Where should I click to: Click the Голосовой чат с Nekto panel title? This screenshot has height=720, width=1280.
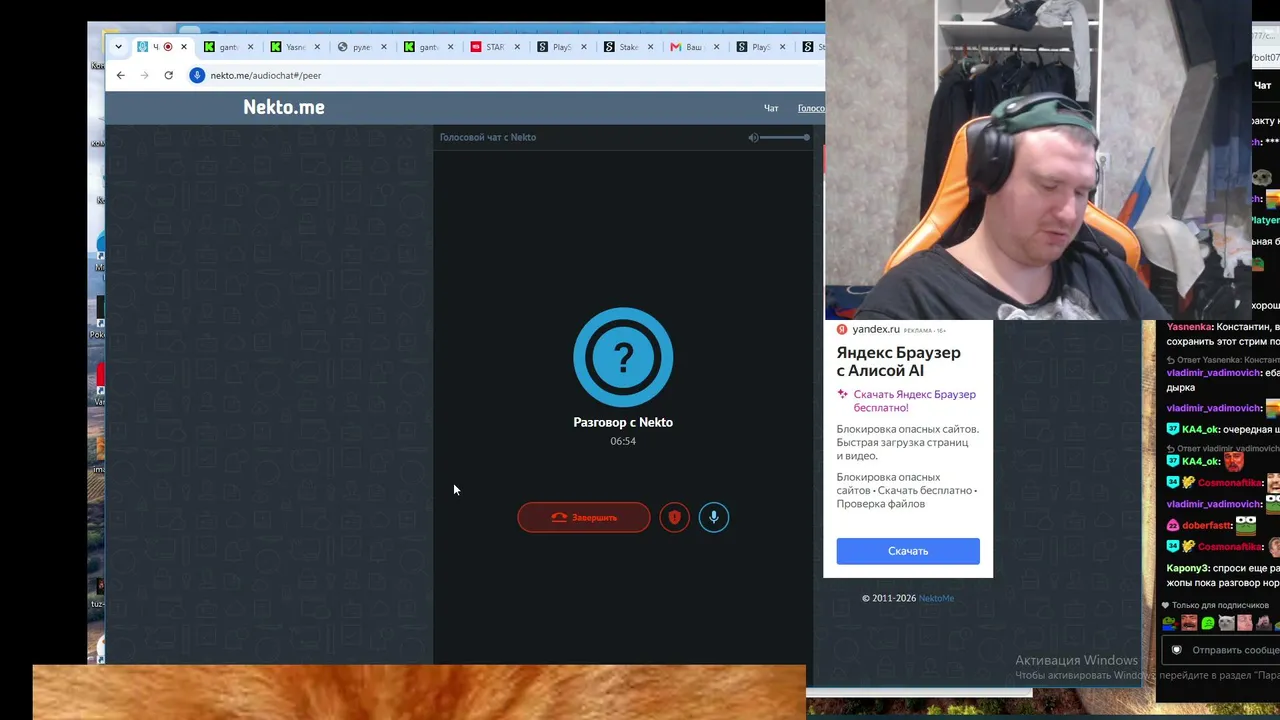tap(488, 137)
